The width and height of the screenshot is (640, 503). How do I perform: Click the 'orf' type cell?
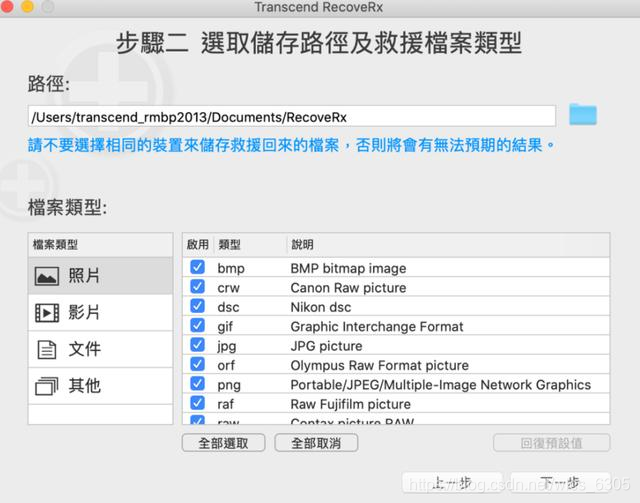tap(226, 365)
